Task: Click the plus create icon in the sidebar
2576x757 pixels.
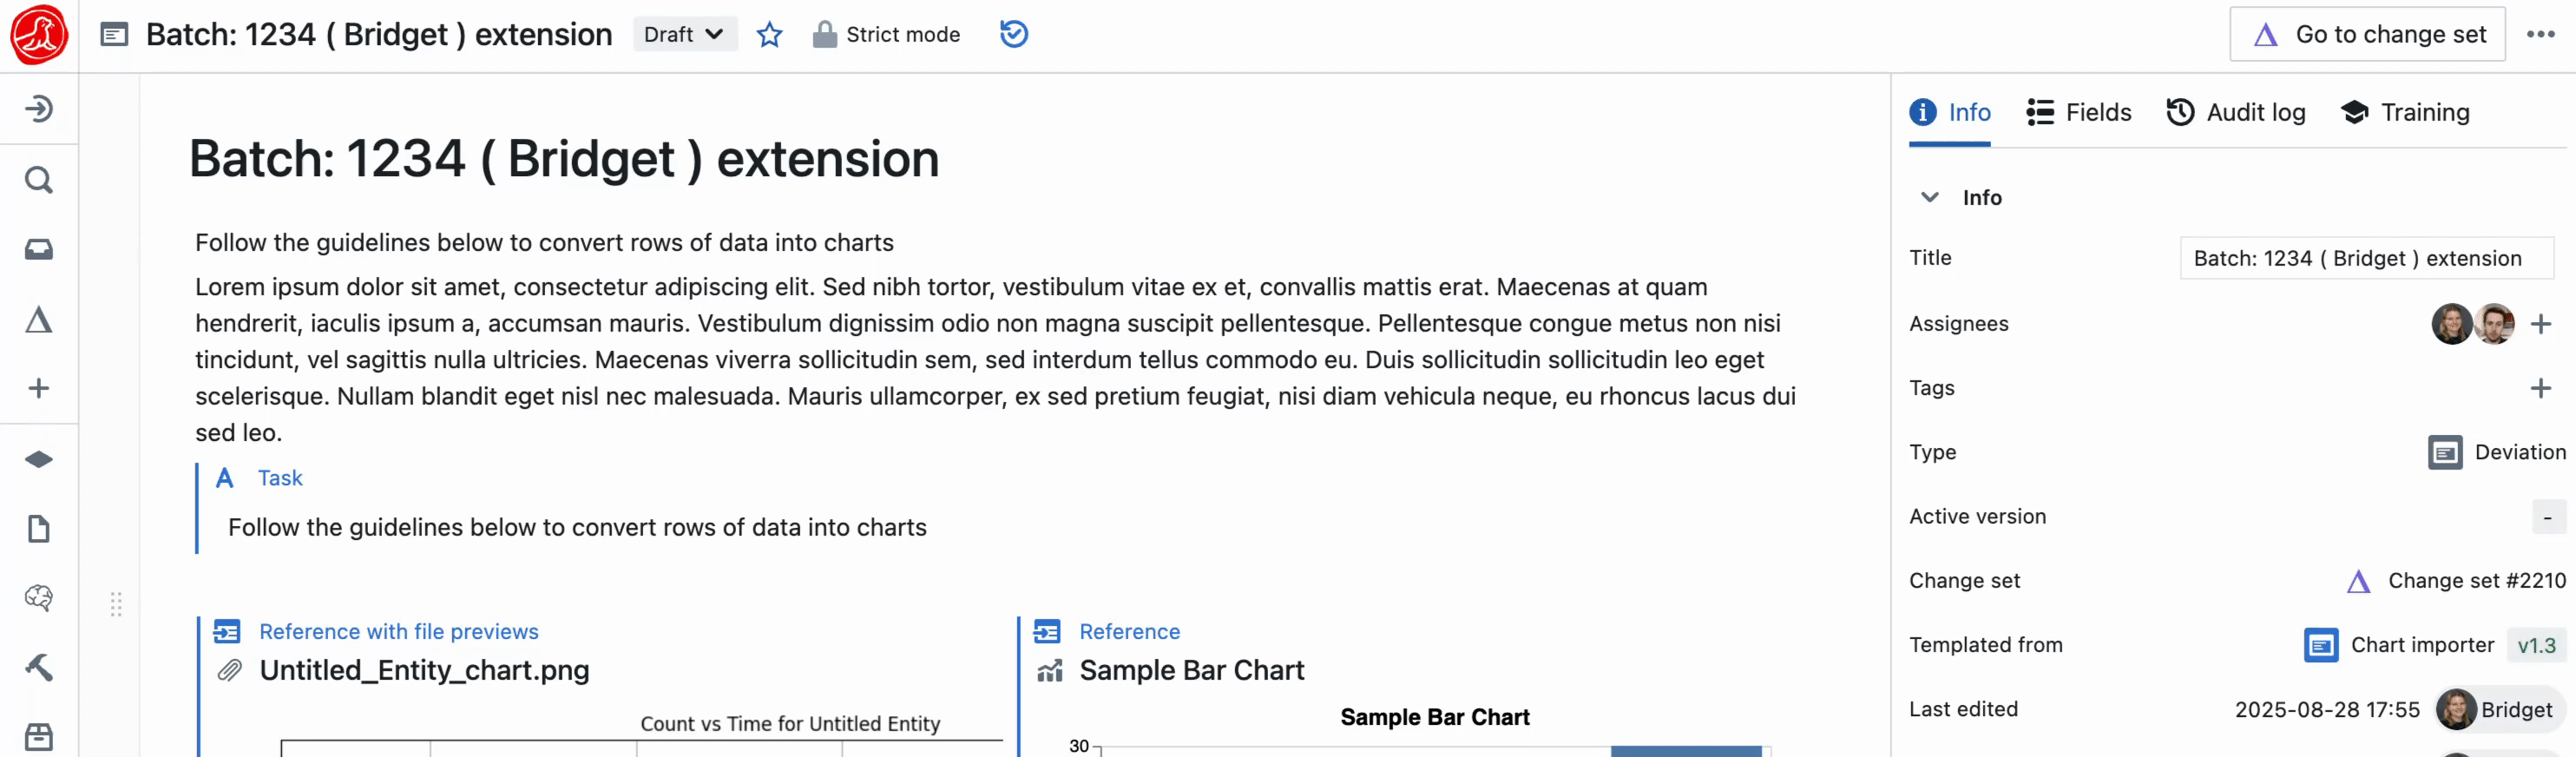Action: point(38,388)
